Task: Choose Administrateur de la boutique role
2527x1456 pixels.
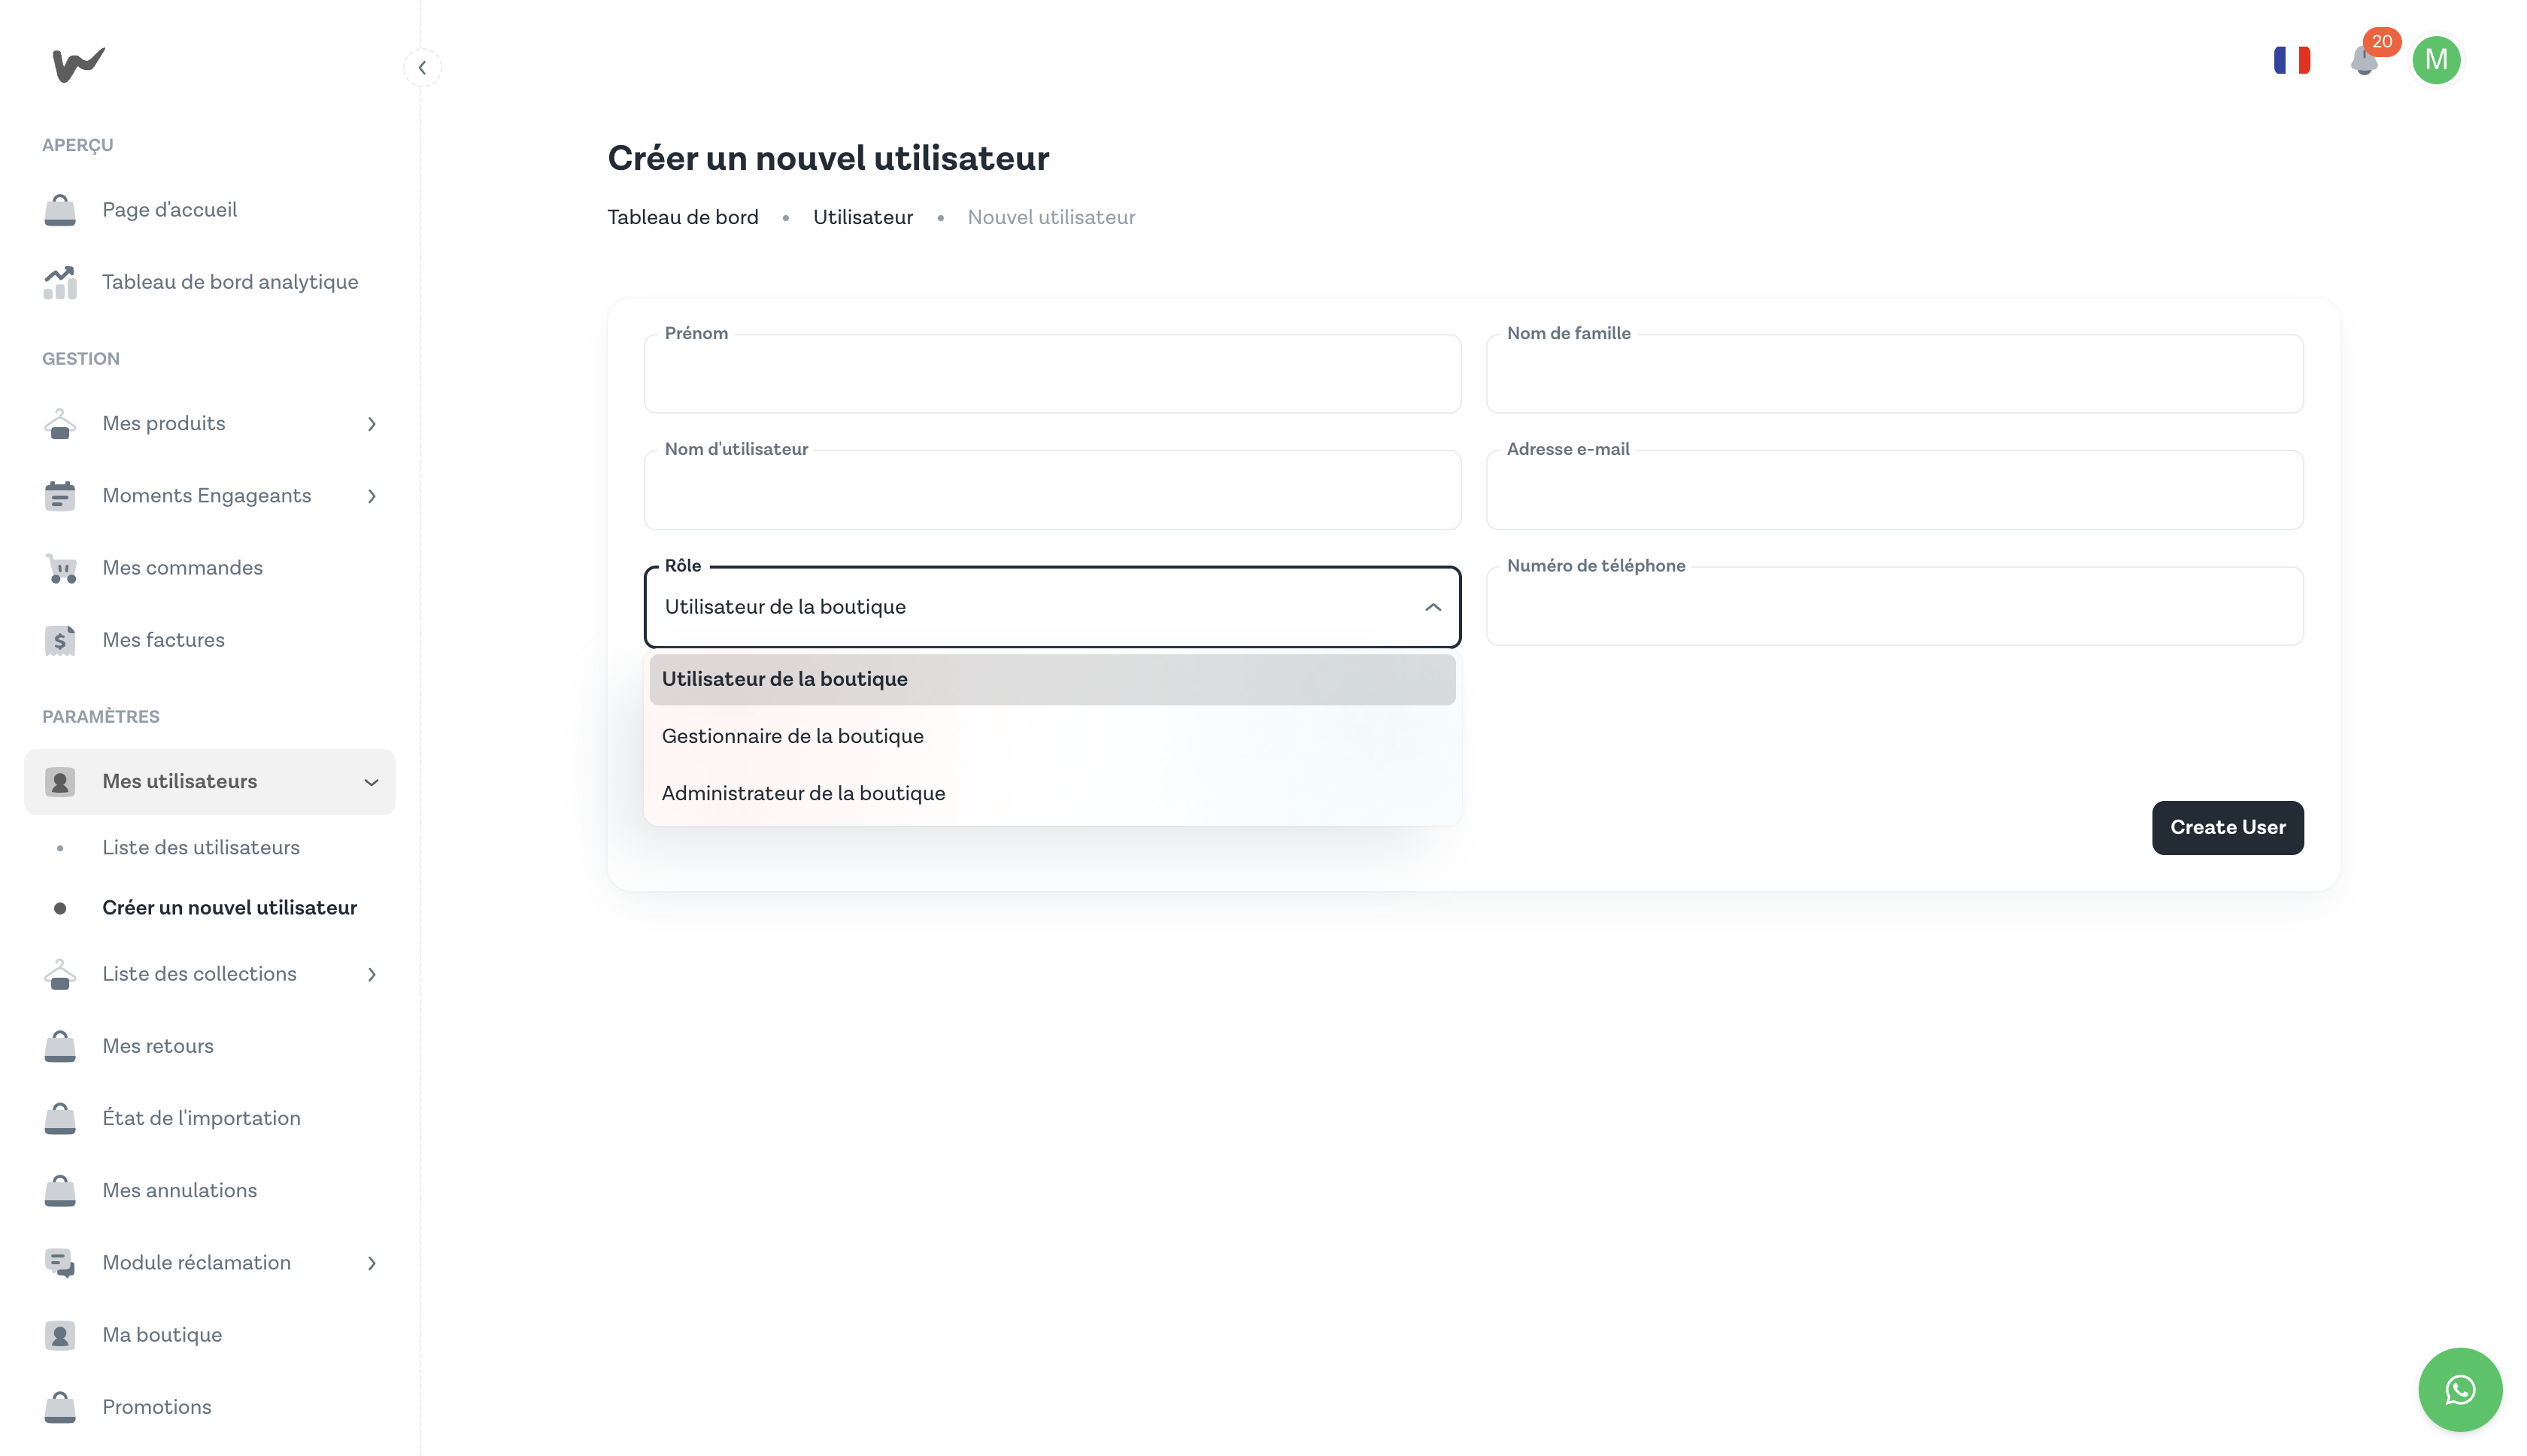Action: 803,793
